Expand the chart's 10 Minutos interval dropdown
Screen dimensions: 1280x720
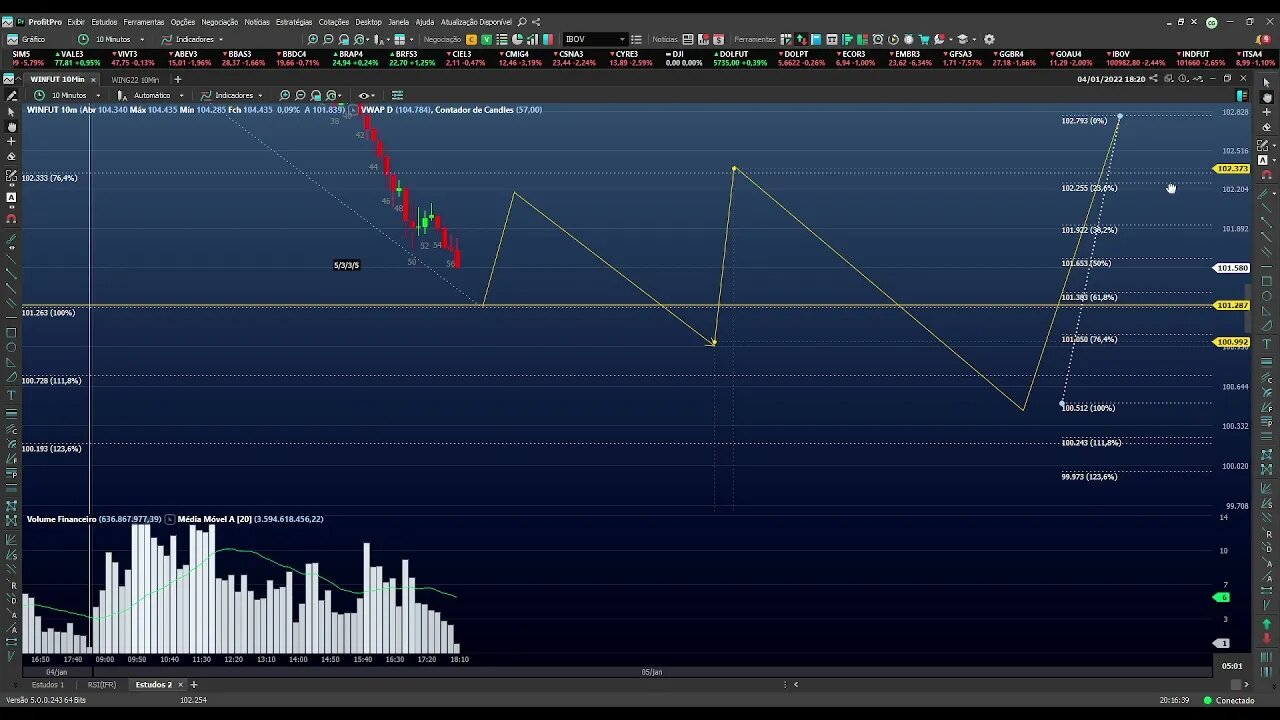(x=97, y=95)
